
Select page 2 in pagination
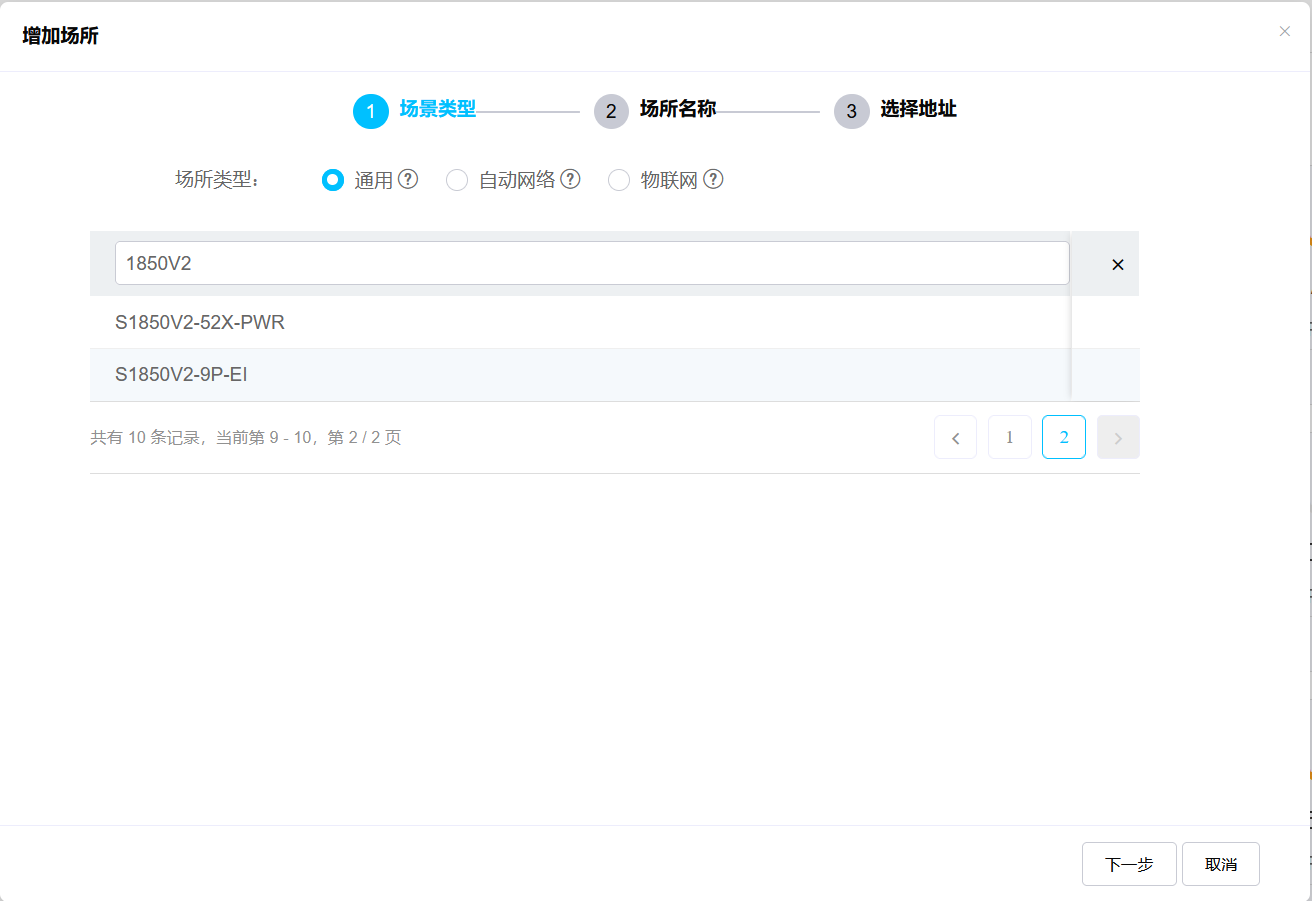coord(1064,437)
